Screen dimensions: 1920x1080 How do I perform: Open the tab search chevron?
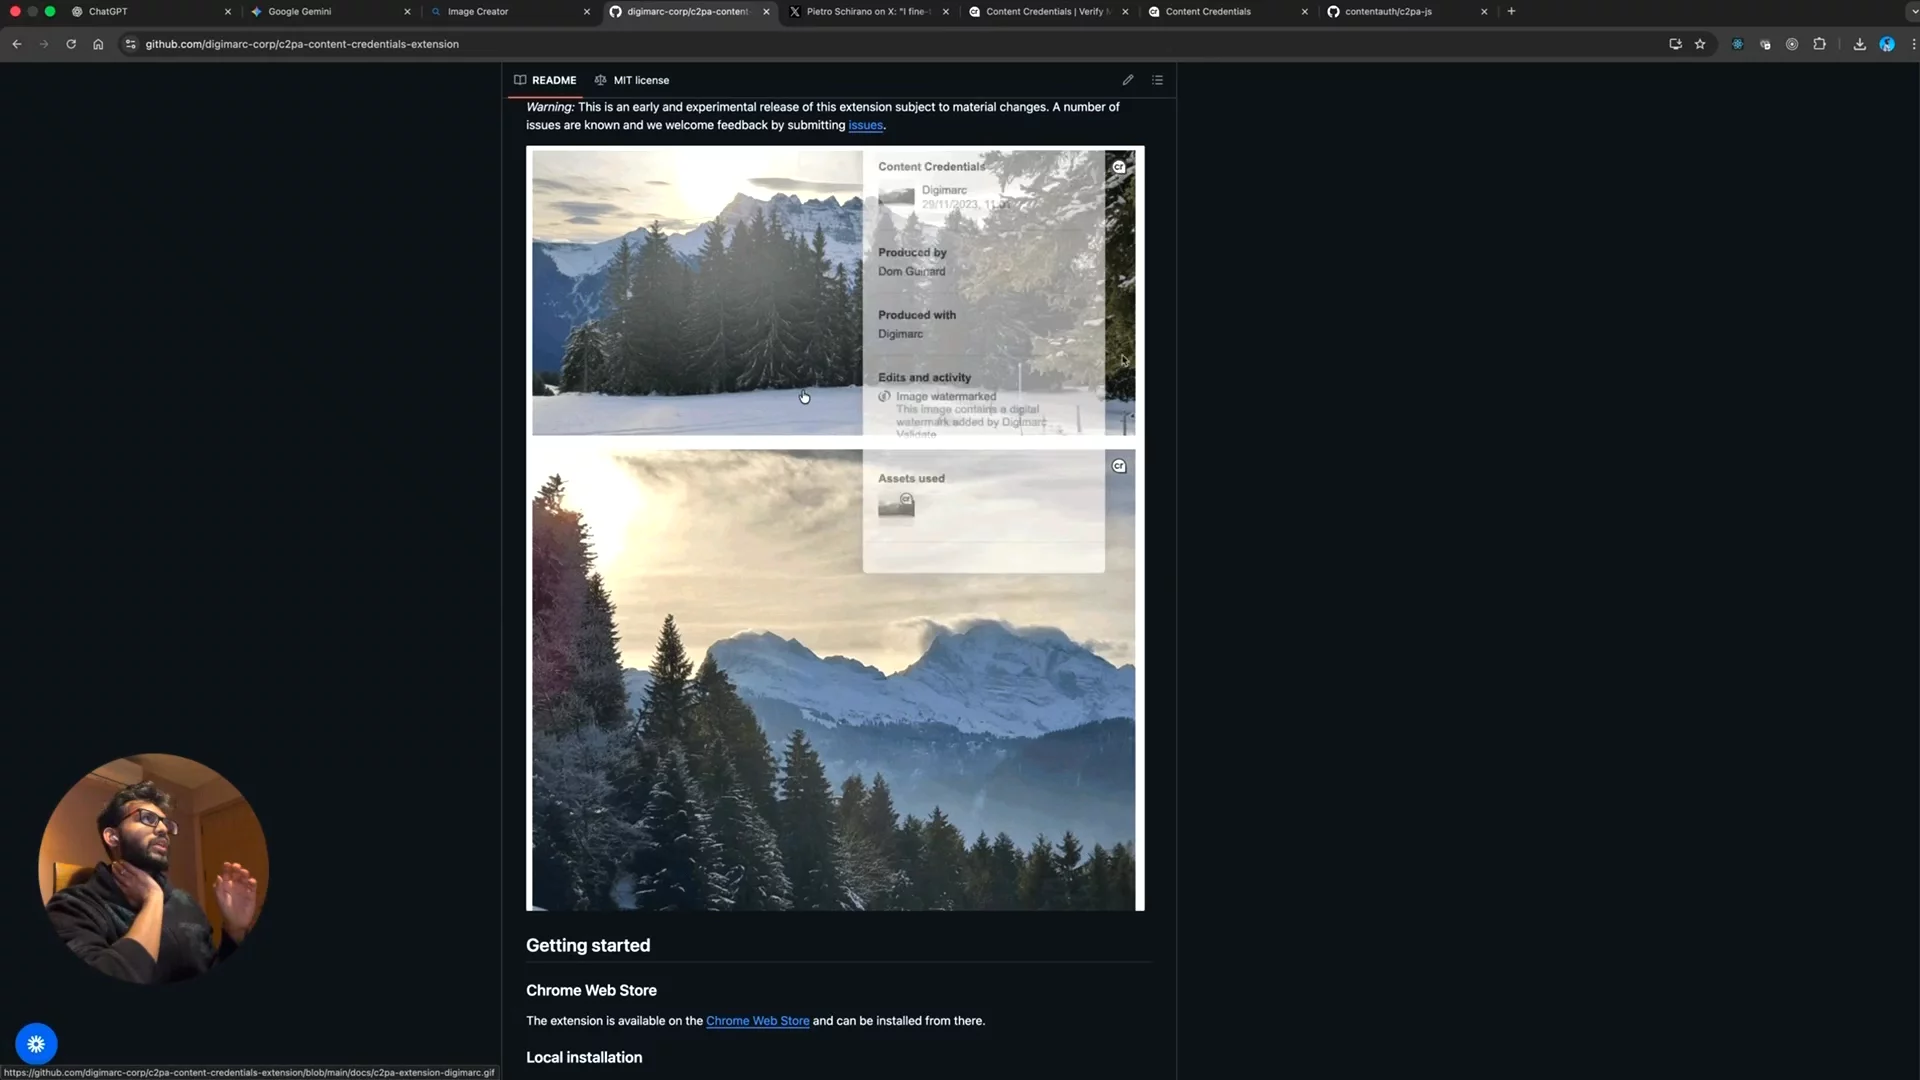coord(1913,11)
